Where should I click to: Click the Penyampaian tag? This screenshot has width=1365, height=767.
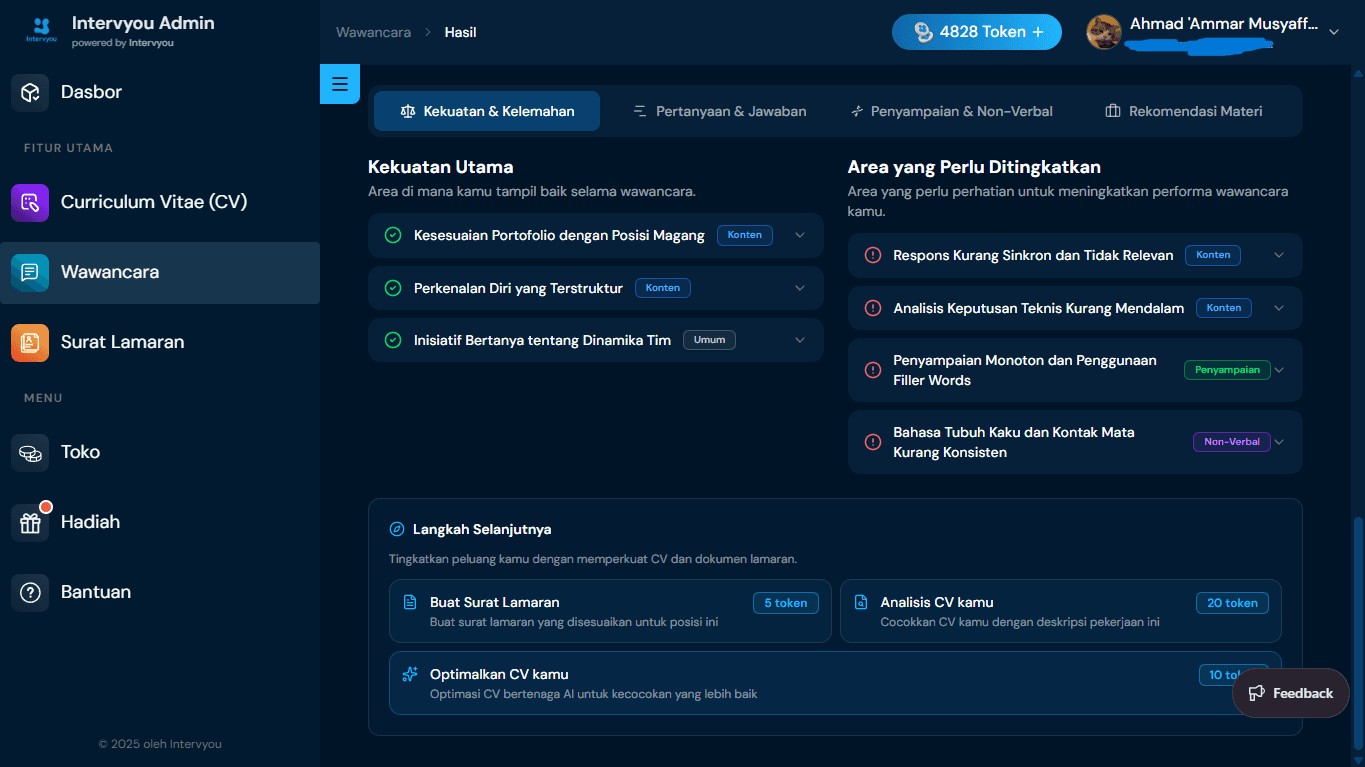pos(1227,370)
